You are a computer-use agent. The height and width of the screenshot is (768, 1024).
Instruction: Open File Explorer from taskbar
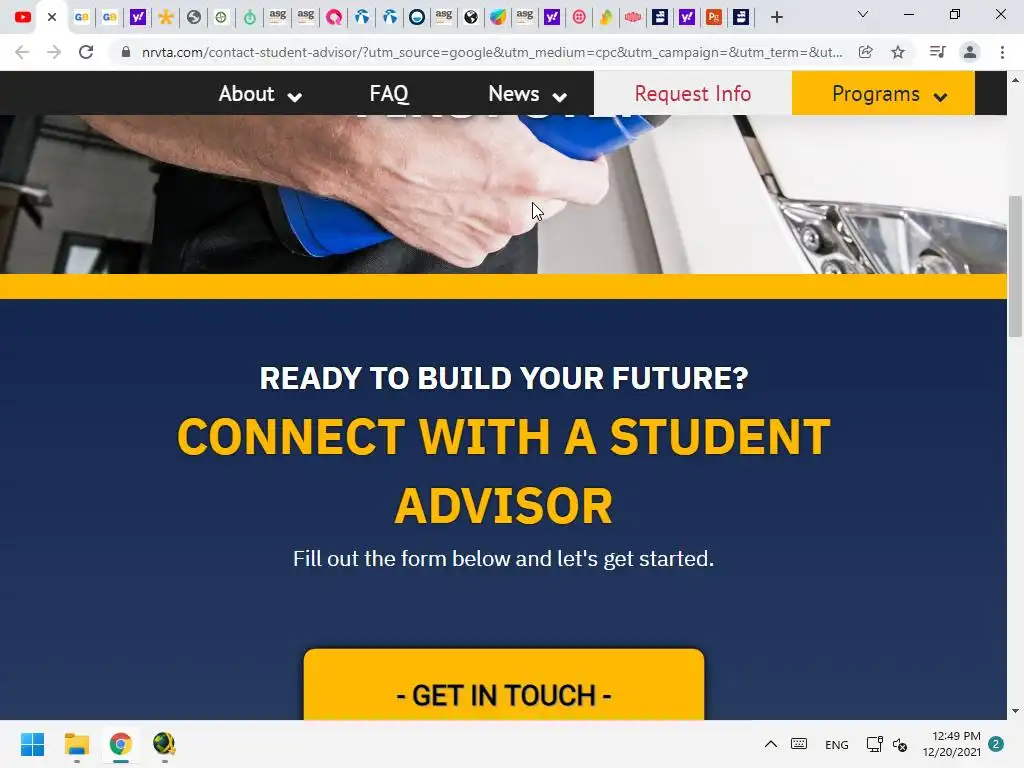click(76, 744)
